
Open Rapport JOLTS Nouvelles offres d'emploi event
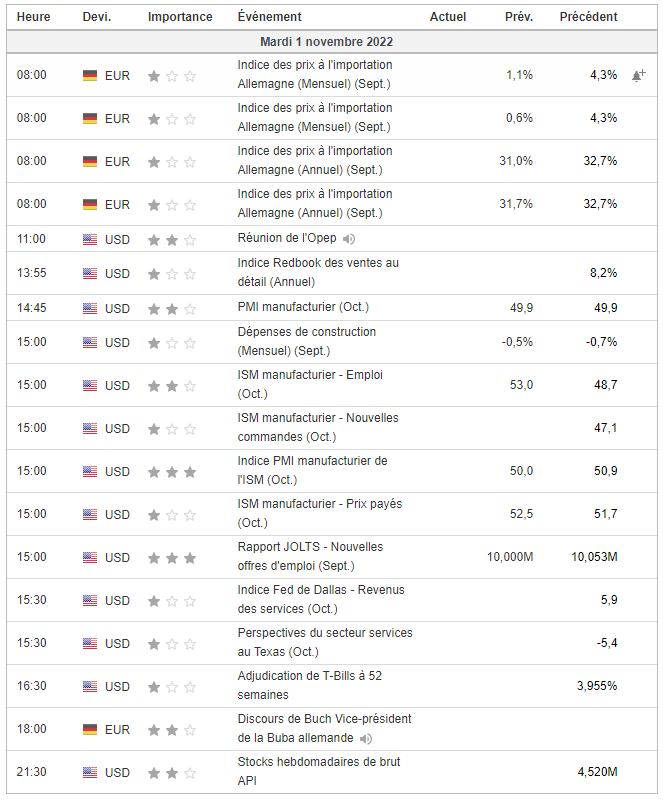[x=310, y=556]
